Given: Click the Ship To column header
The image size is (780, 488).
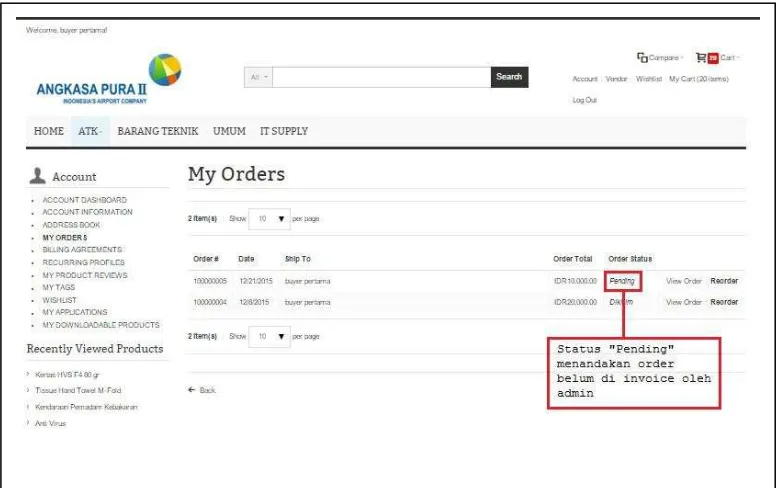Looking at the screenshot, I should [297, 259].
